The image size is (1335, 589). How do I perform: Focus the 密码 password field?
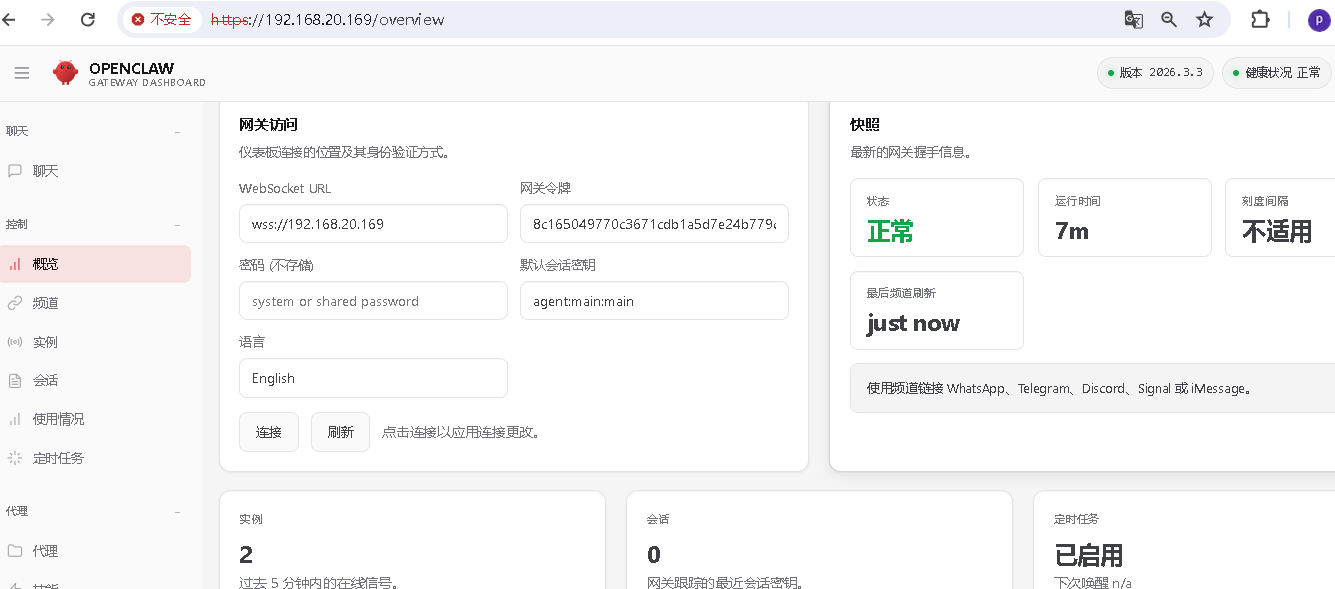click(373, 301)
